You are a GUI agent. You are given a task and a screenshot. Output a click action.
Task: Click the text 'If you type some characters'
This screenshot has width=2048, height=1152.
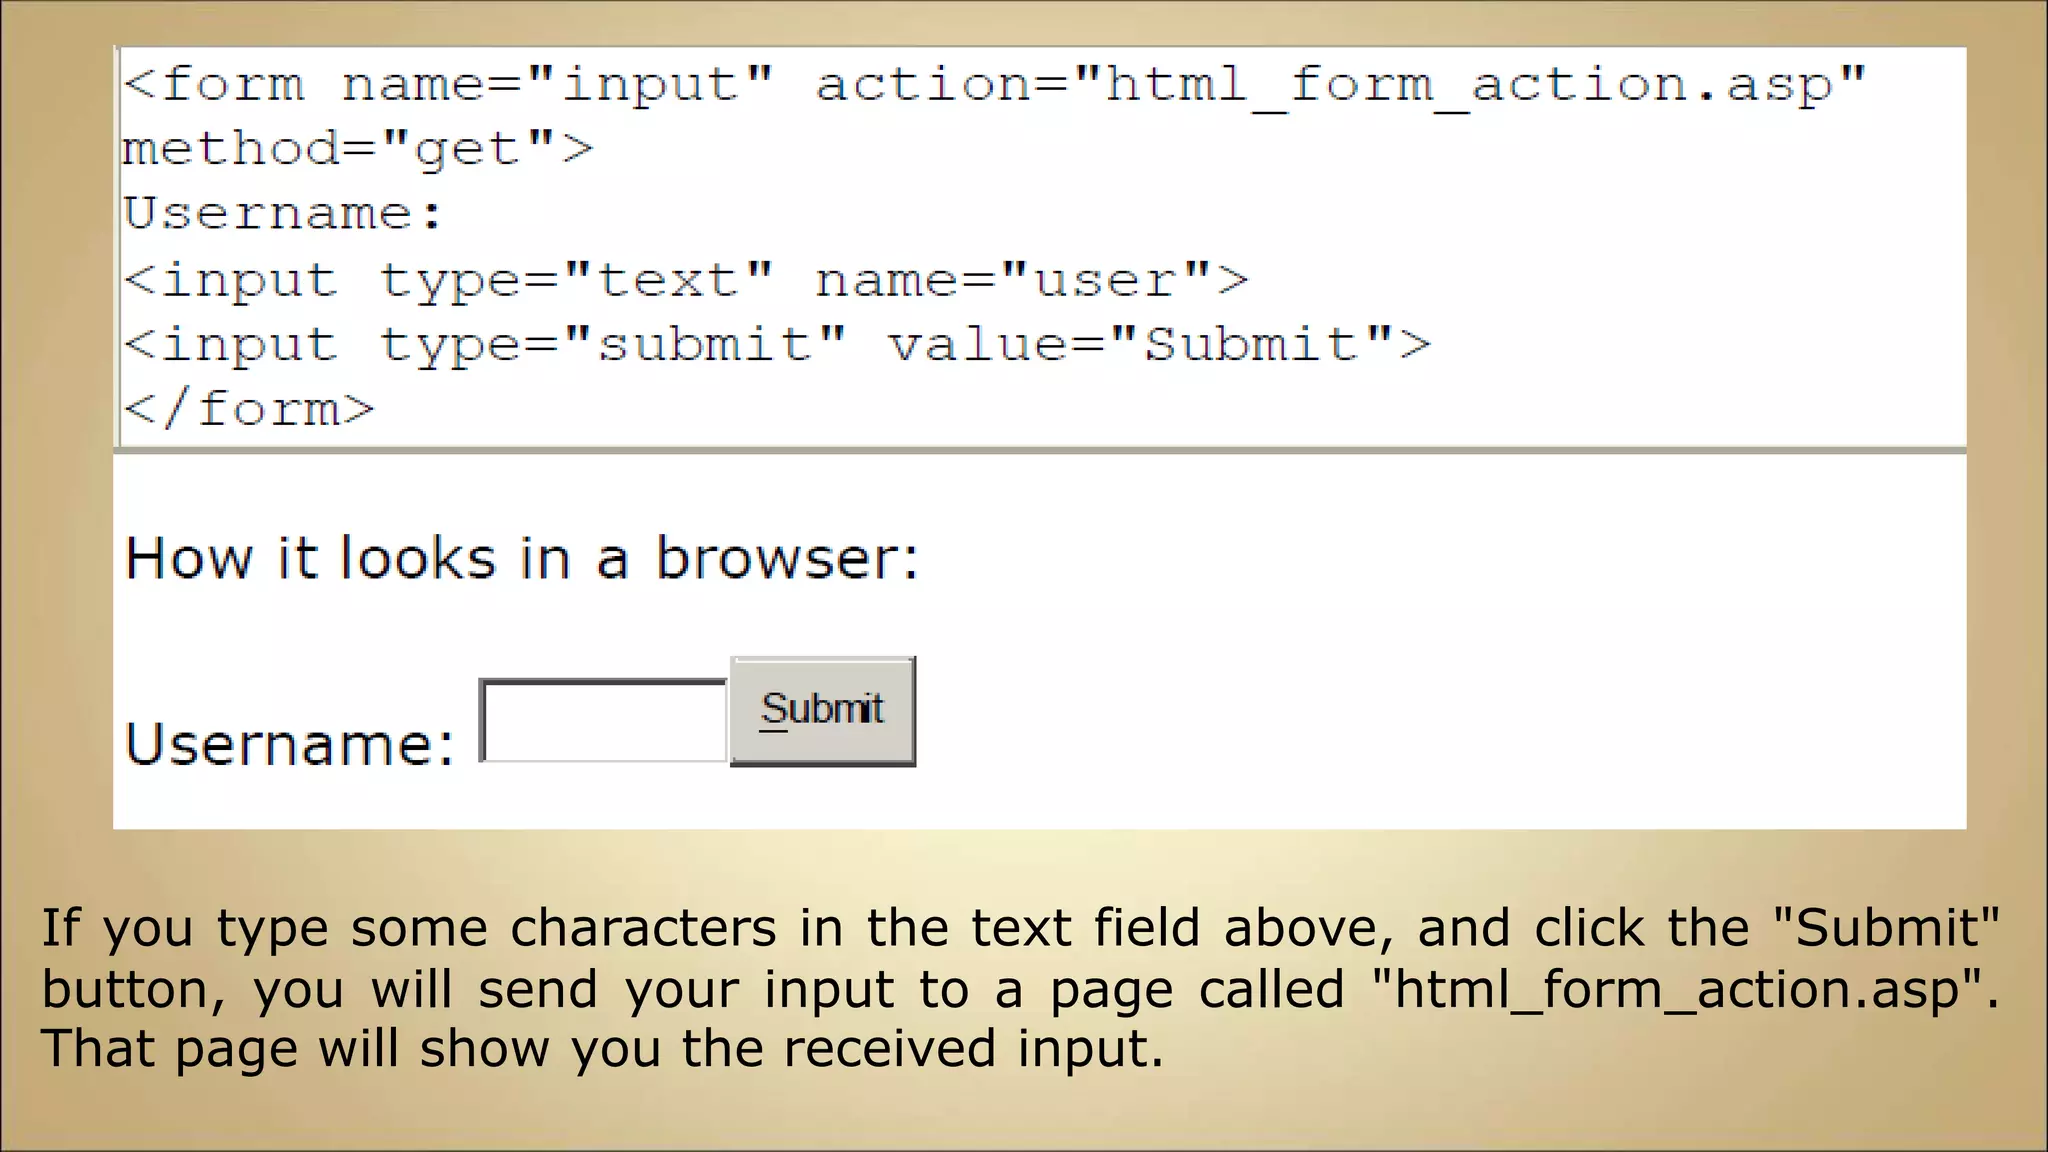pos(409,928)
